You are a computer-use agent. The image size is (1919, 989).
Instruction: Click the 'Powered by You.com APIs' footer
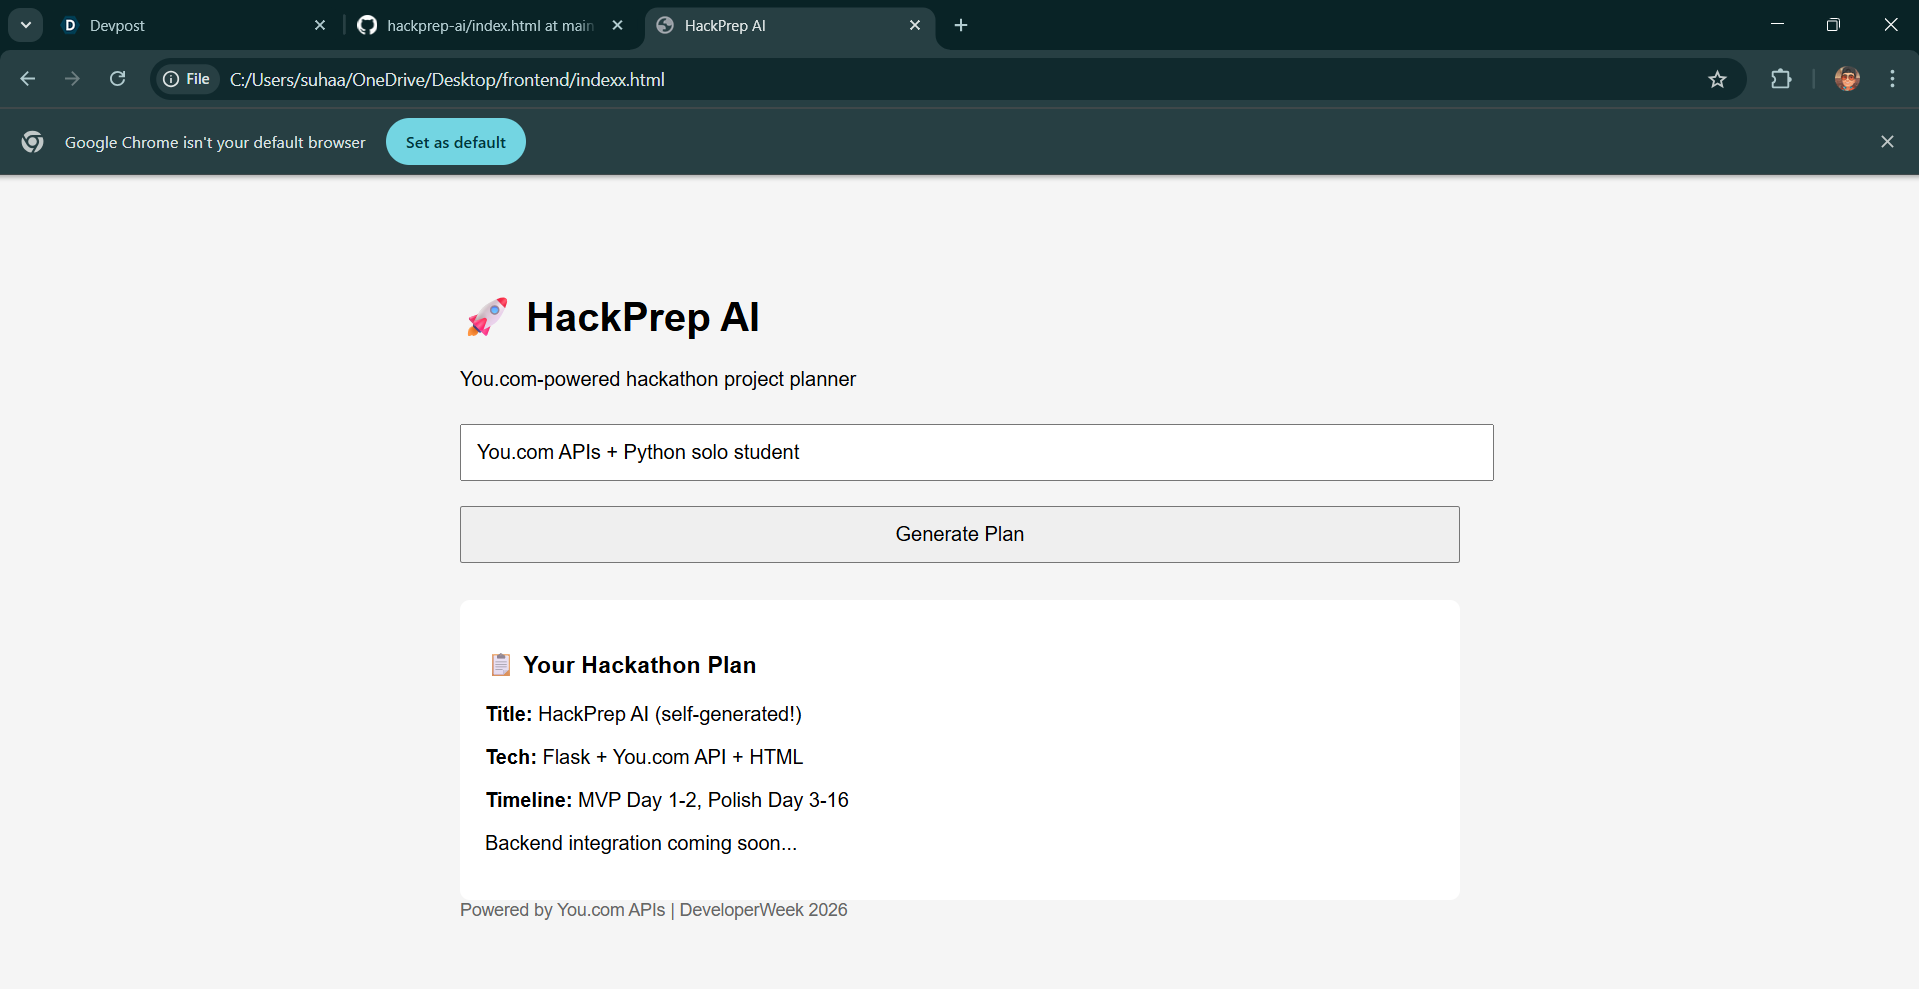(654, 910)
